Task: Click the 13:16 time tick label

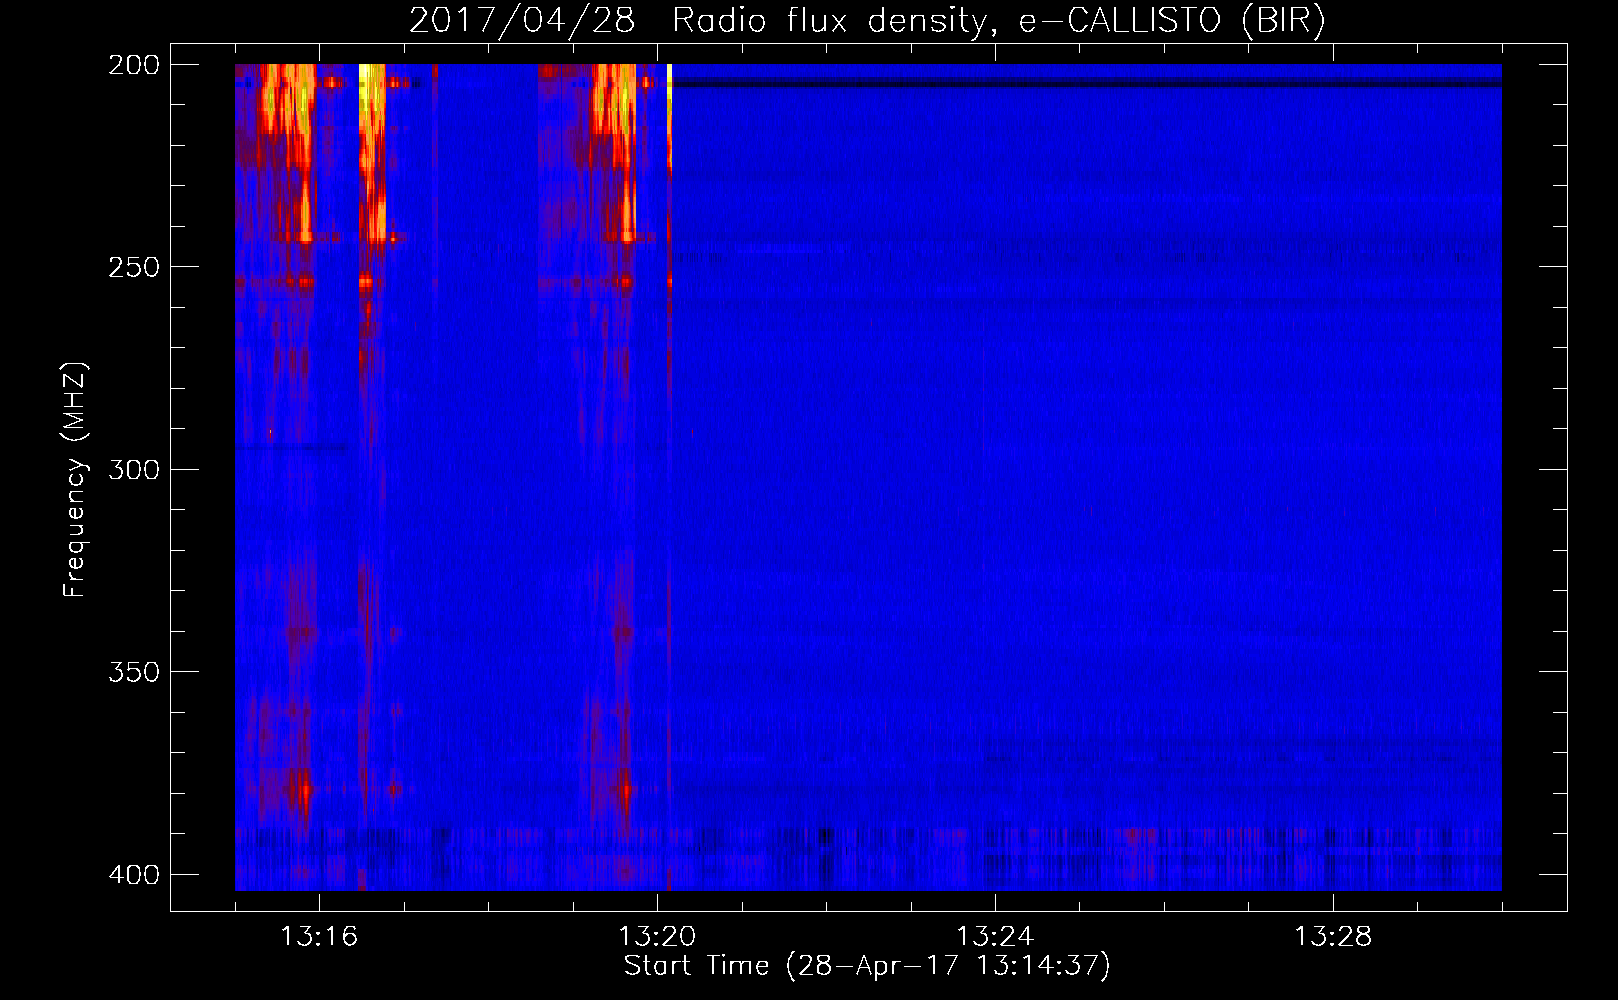Action: 319,936
